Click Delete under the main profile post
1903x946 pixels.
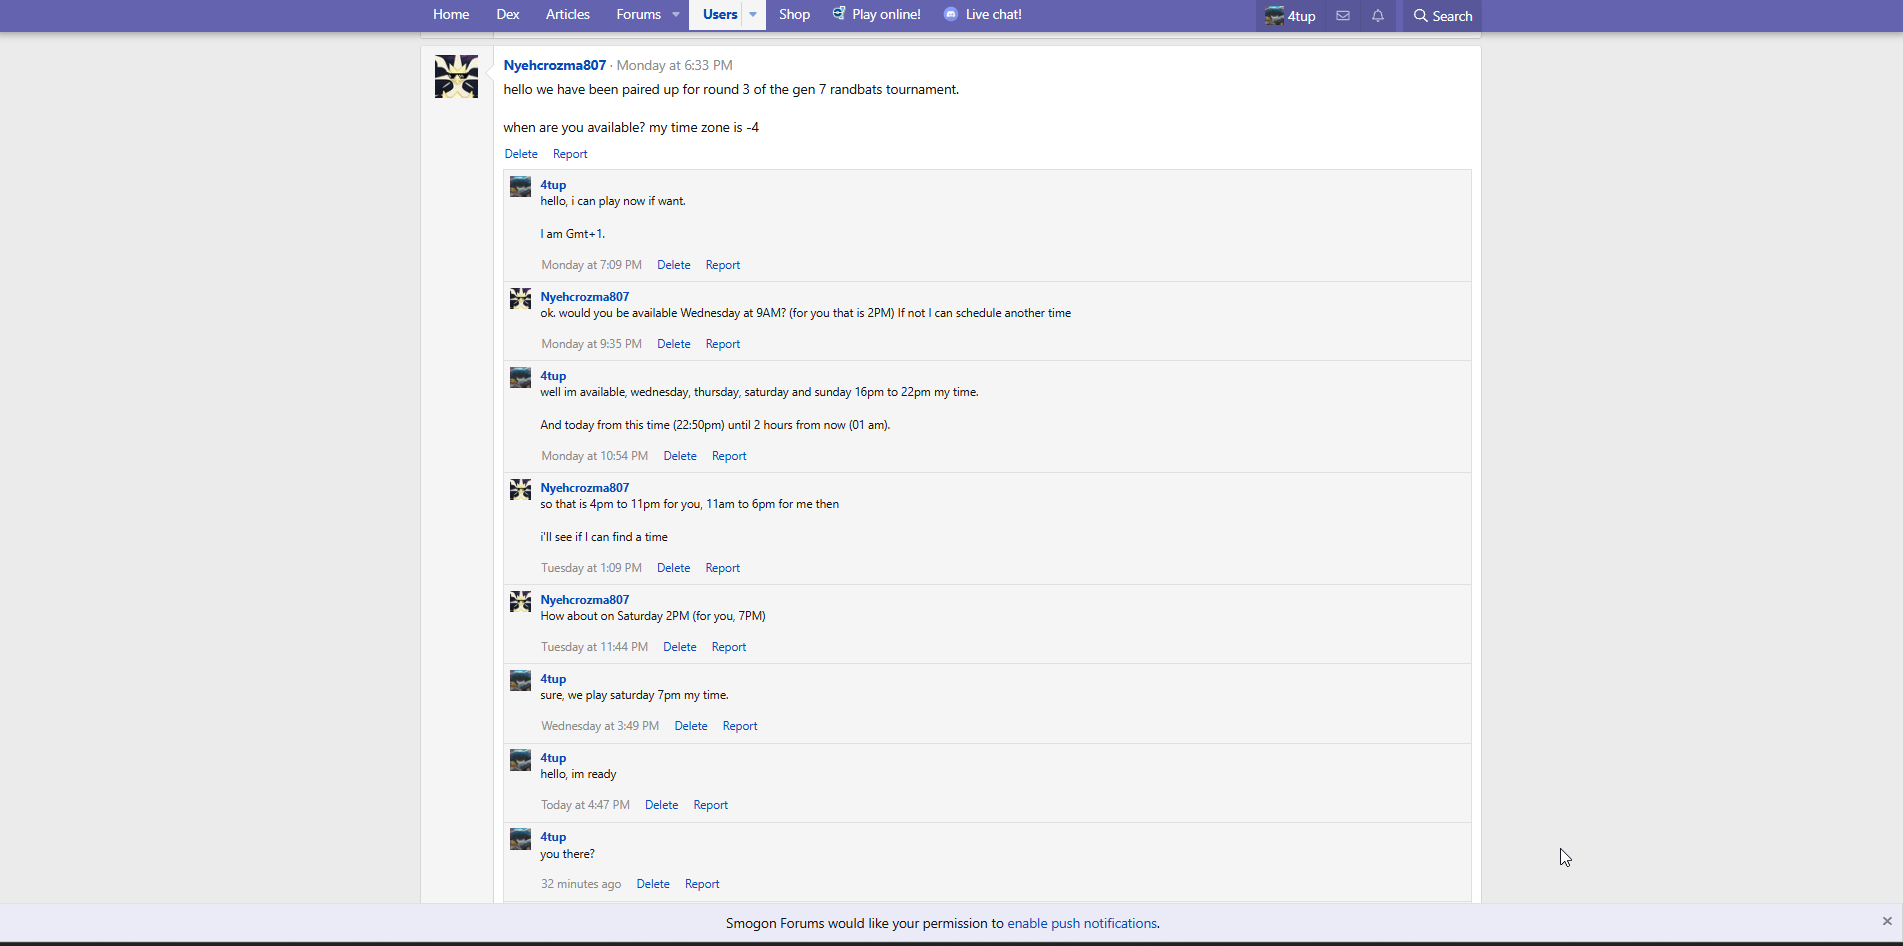(520, 154)
